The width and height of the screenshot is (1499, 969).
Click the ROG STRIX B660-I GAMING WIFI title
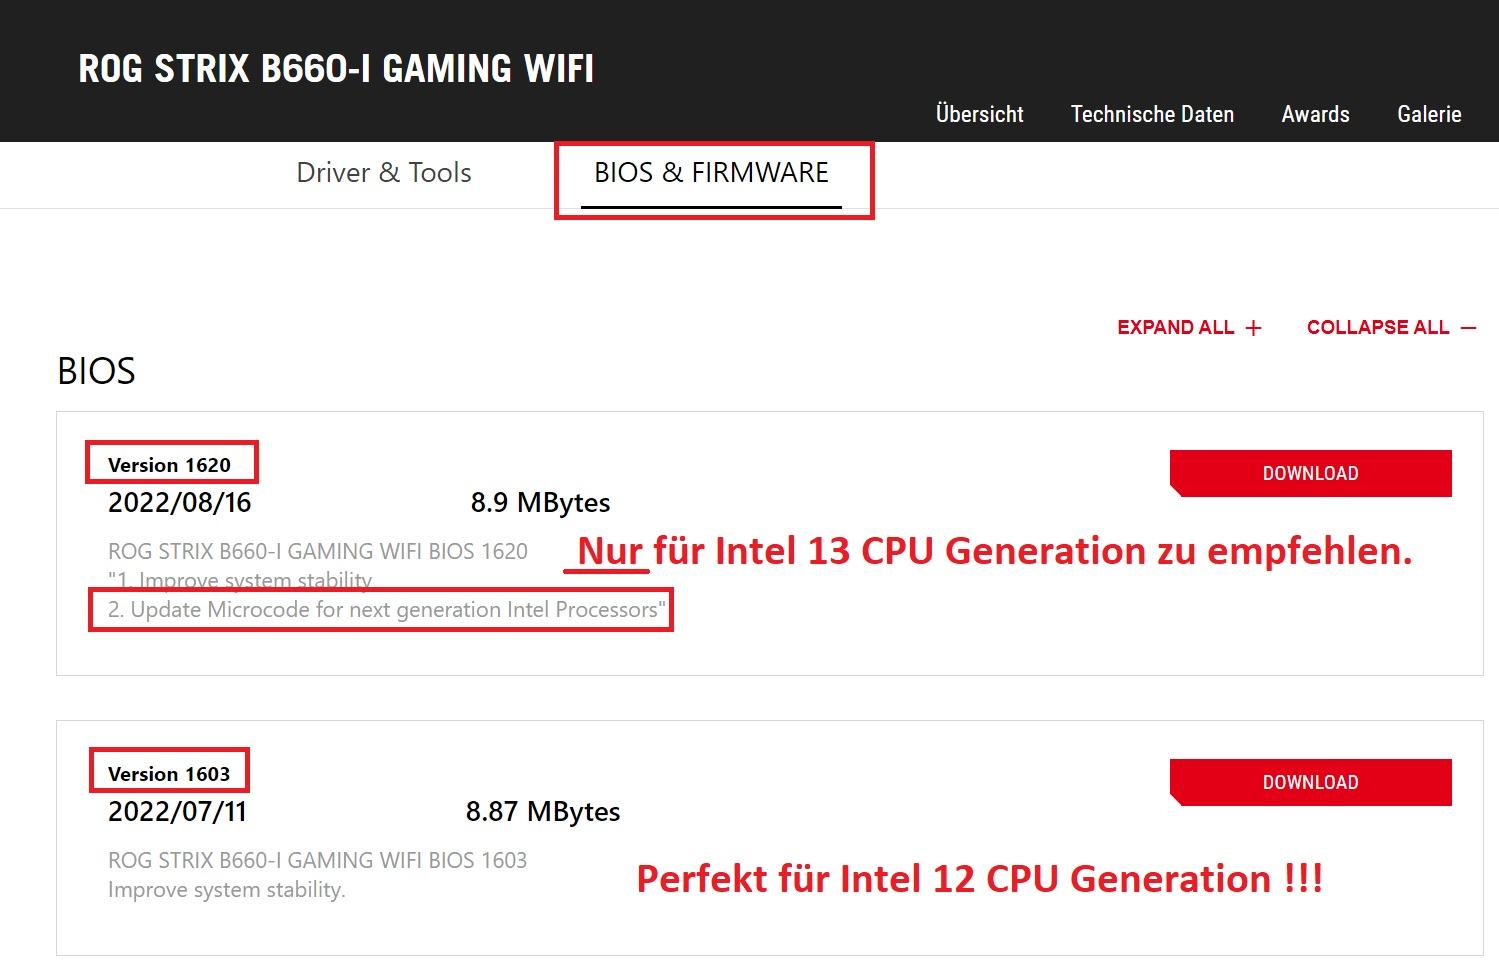336,69
